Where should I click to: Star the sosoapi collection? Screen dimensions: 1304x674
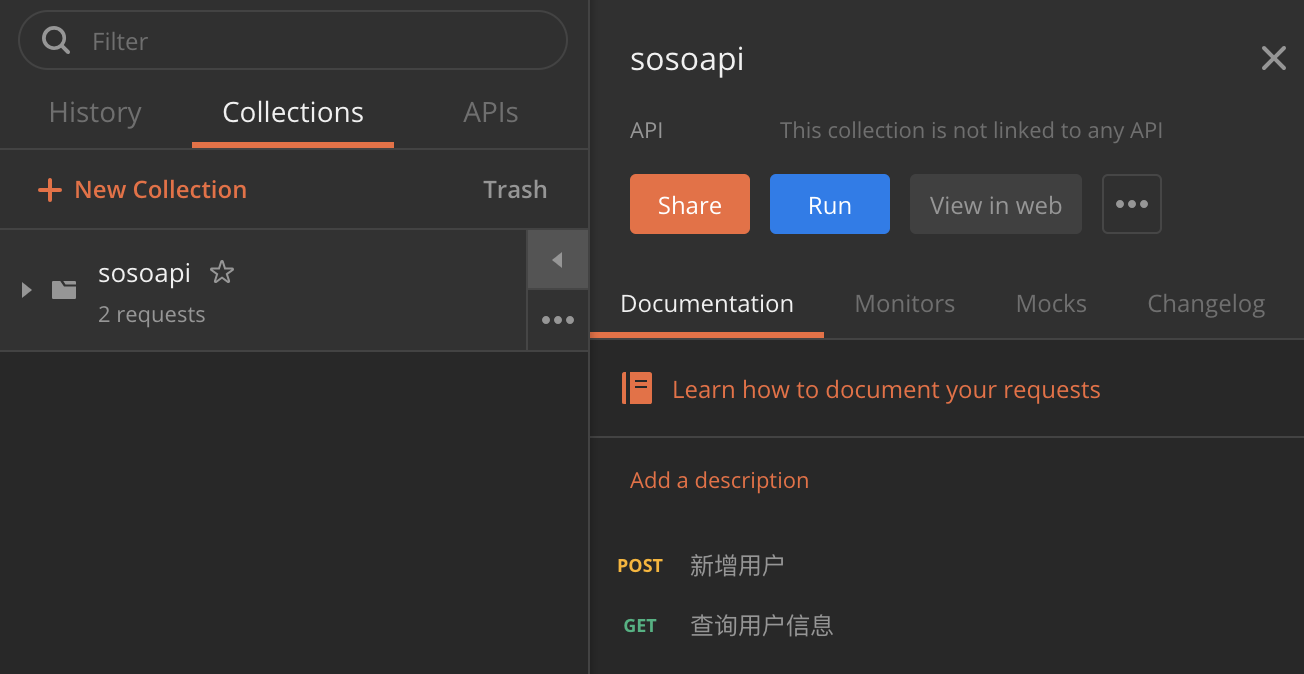pos(222,272)
